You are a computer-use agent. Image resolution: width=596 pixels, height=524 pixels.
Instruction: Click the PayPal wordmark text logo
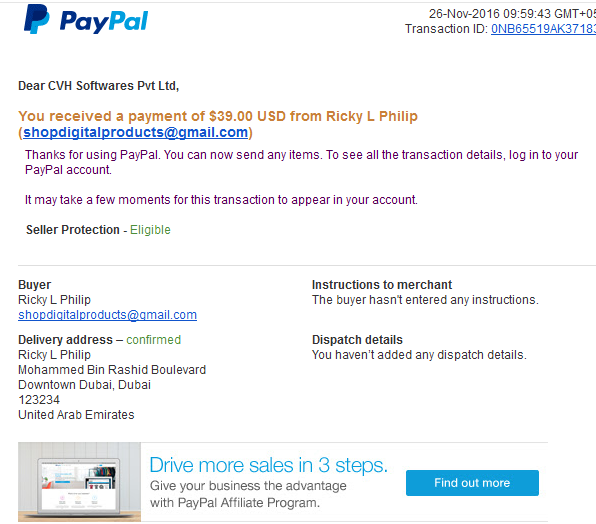coord(104,22)
